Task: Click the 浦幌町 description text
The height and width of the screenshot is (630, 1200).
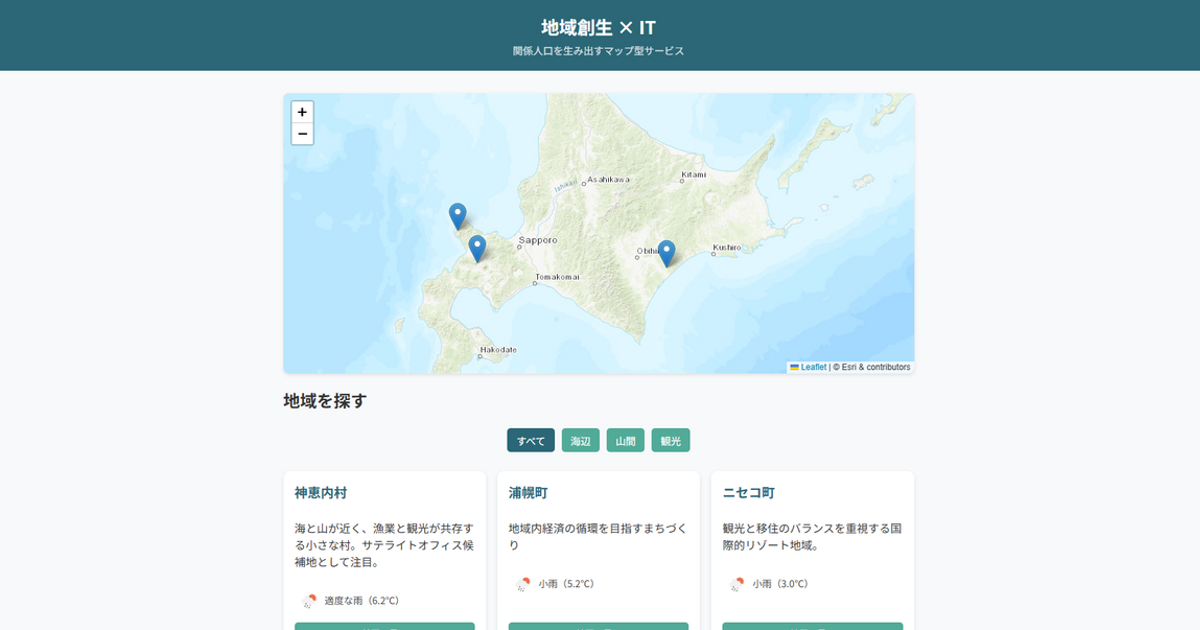Action: (x=598, y=537)
